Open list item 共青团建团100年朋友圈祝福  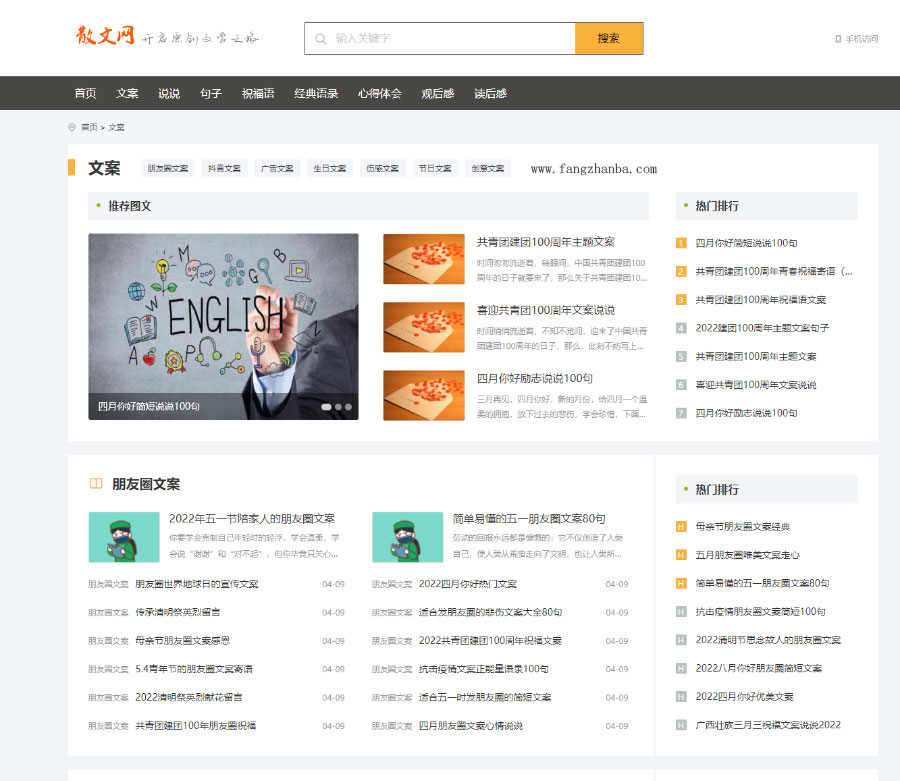[x=196, y=725]
